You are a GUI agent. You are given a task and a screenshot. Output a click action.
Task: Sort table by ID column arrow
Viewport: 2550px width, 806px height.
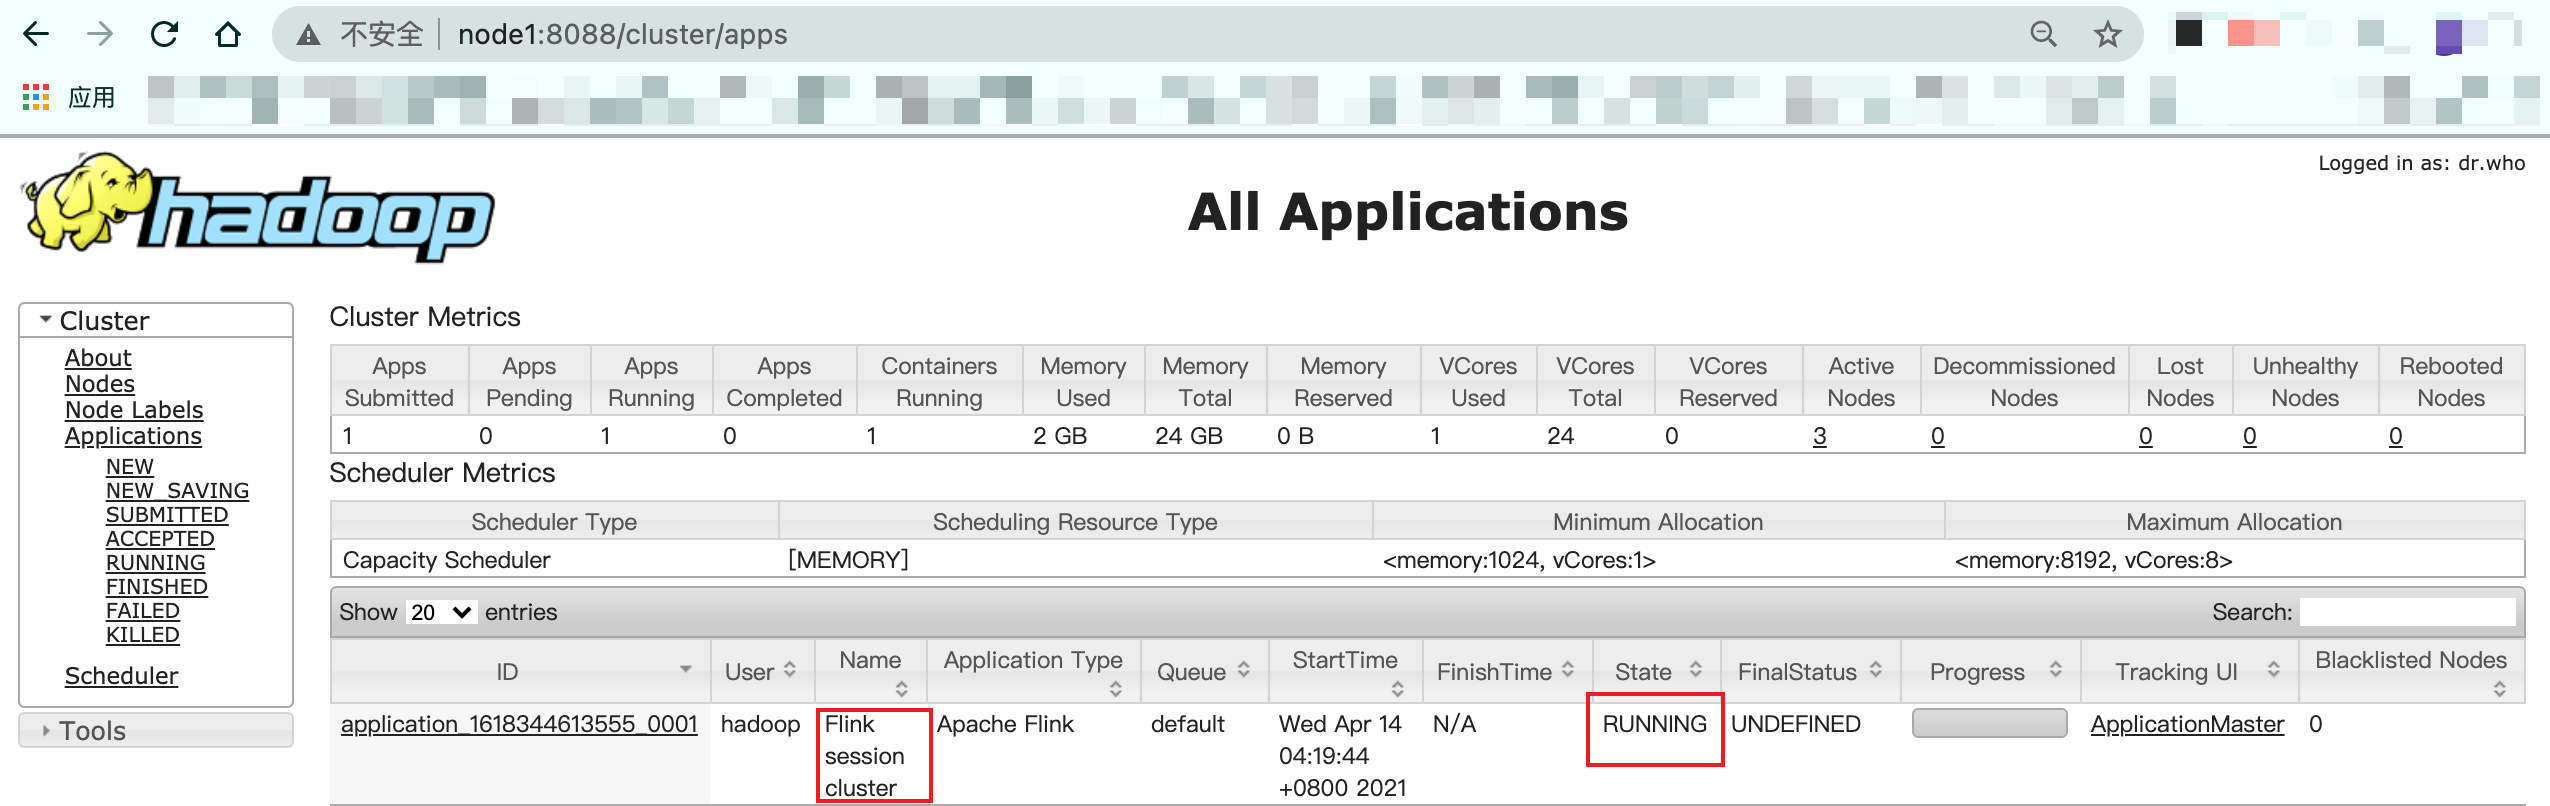[x=686, y=669]
